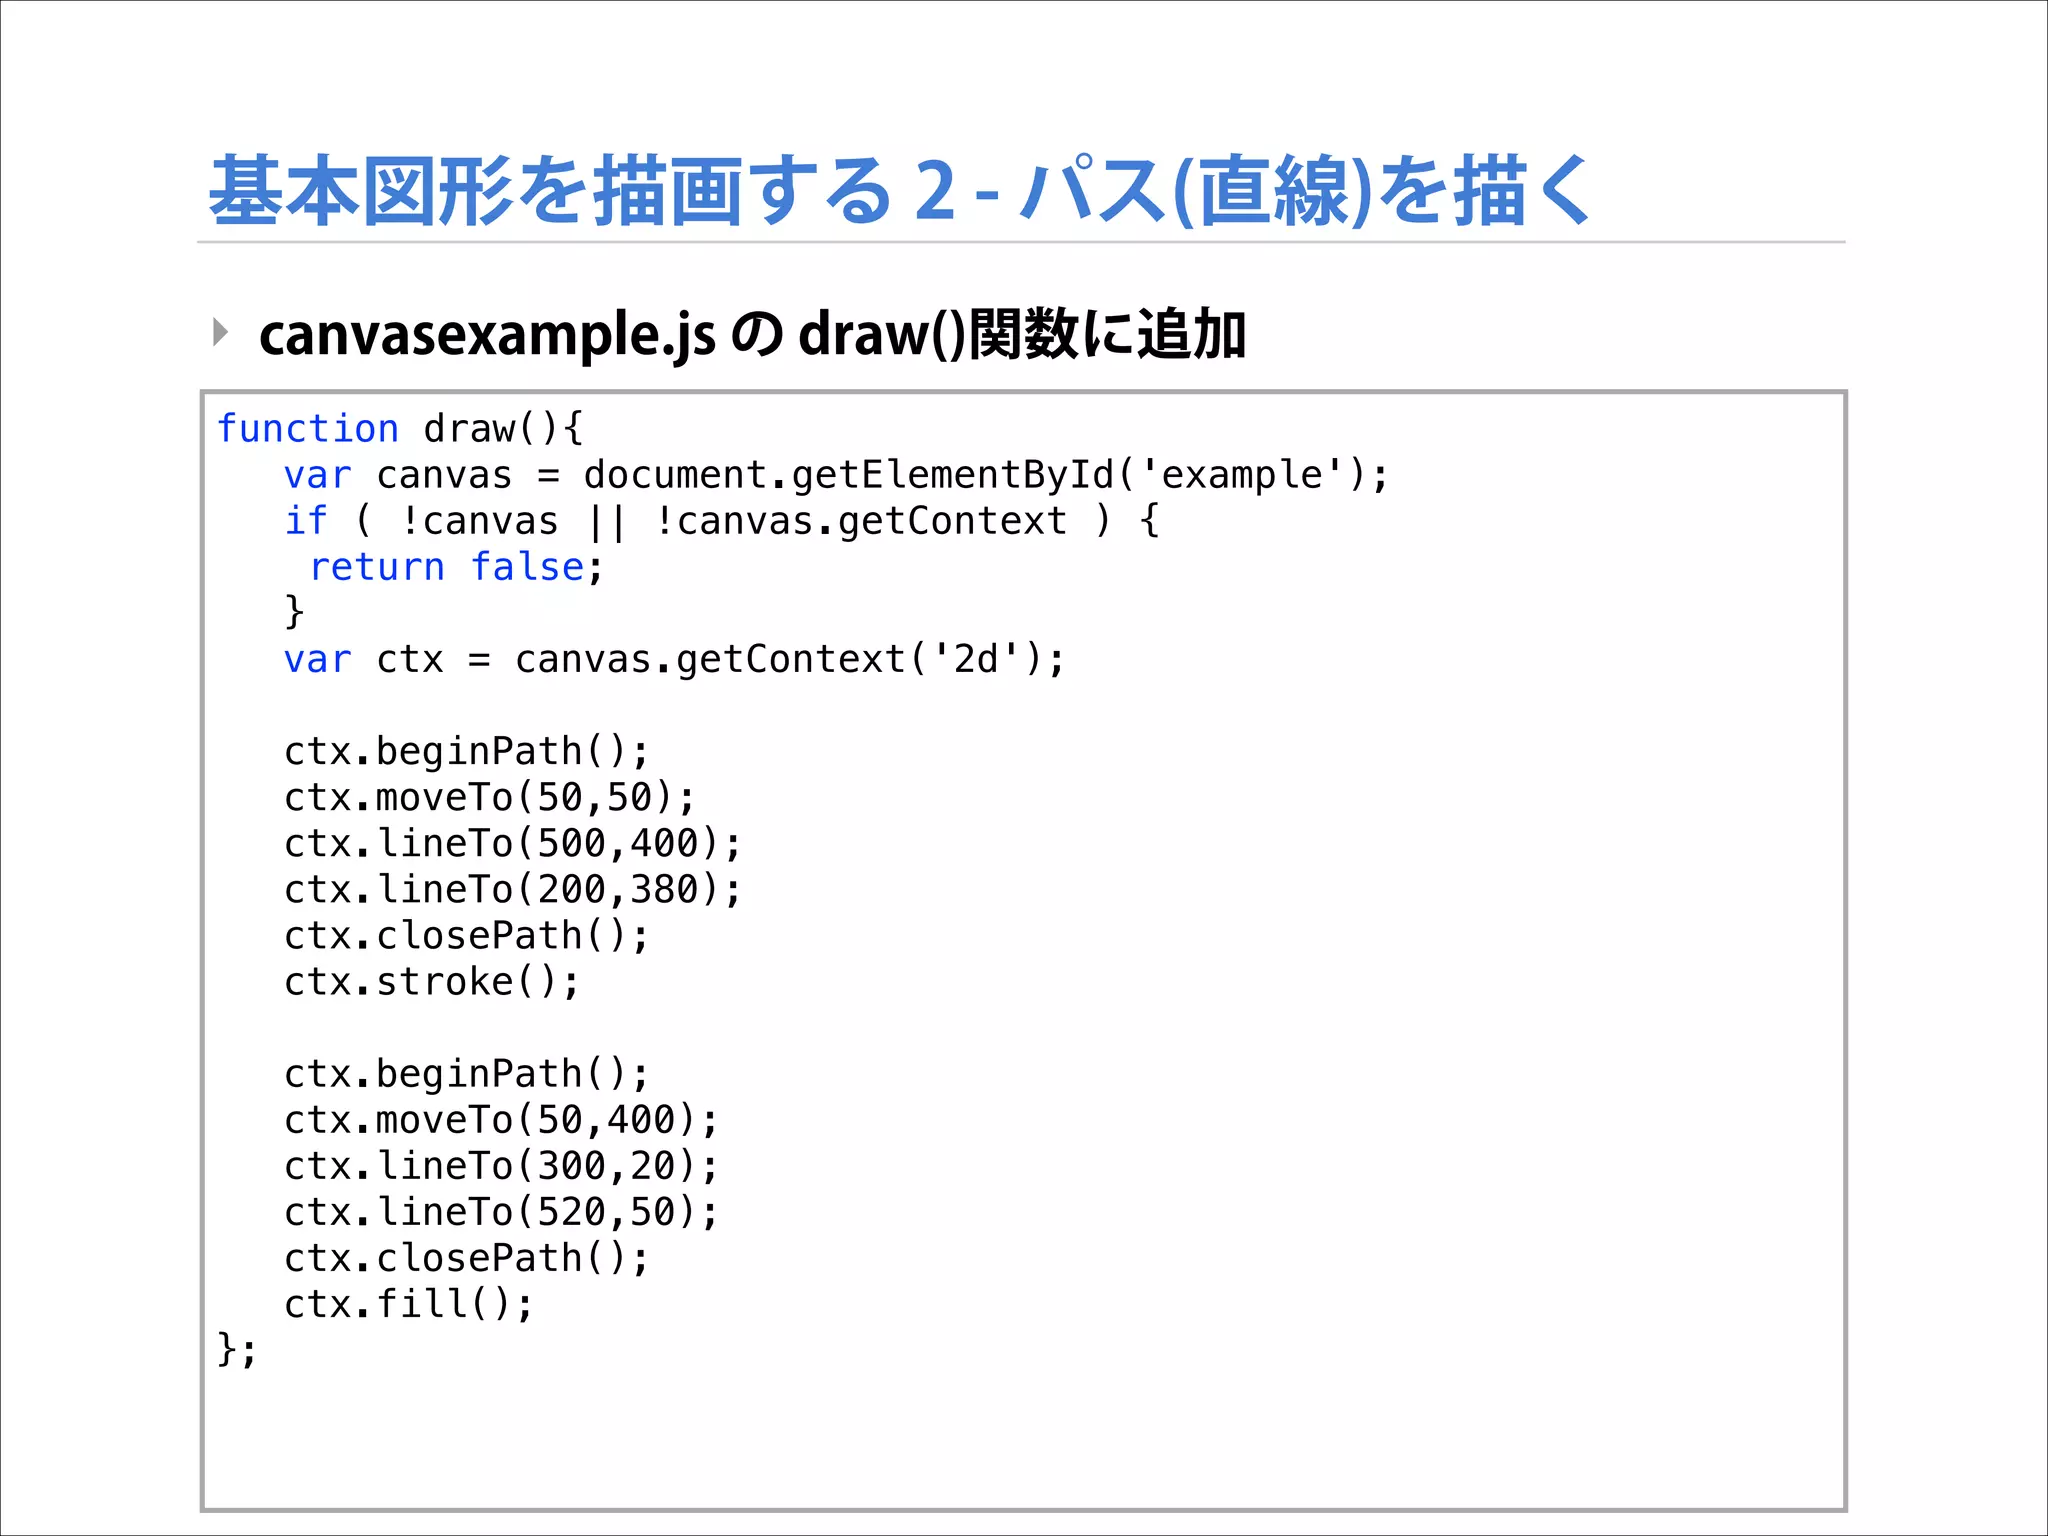Click the line 'function draw(){'
This screenshot has width=2048, height=1536.
[x=400, y=429]
